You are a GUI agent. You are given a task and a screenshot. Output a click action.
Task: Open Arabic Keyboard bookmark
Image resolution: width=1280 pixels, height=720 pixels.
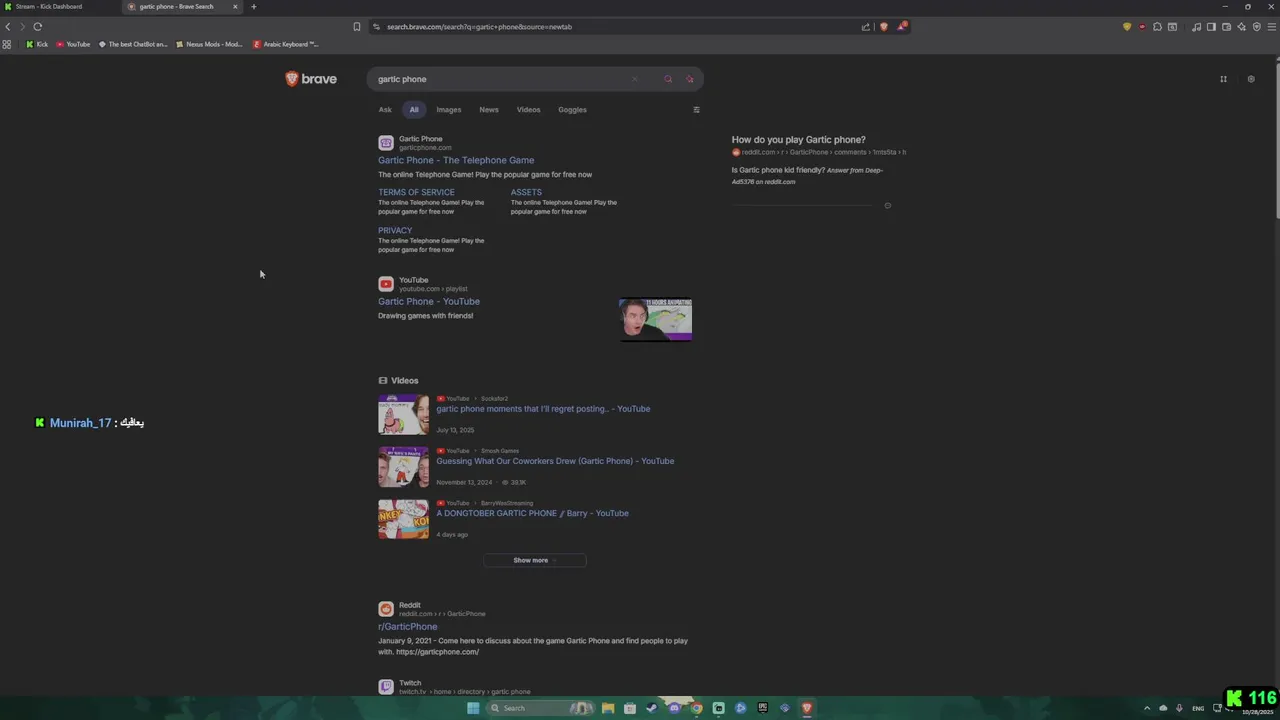(x=286, y=44)
